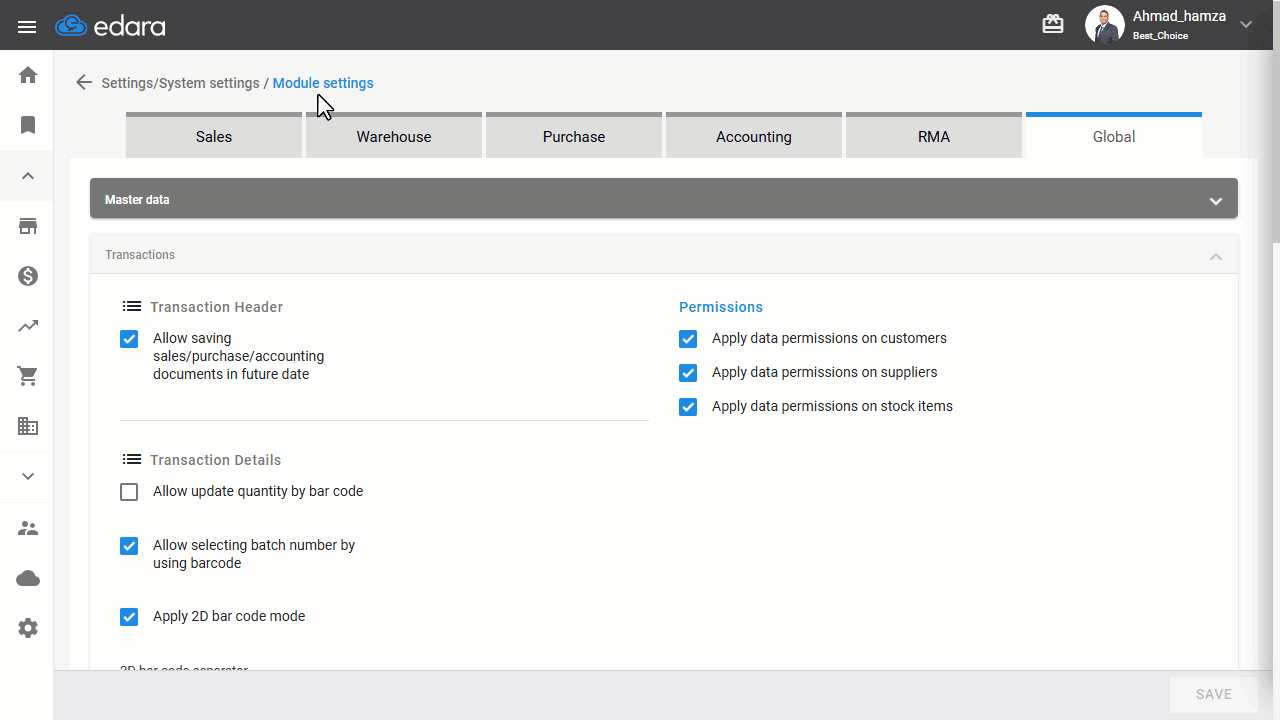
Task: Click the Transaction Details list icon
Action: click(131, 459)
